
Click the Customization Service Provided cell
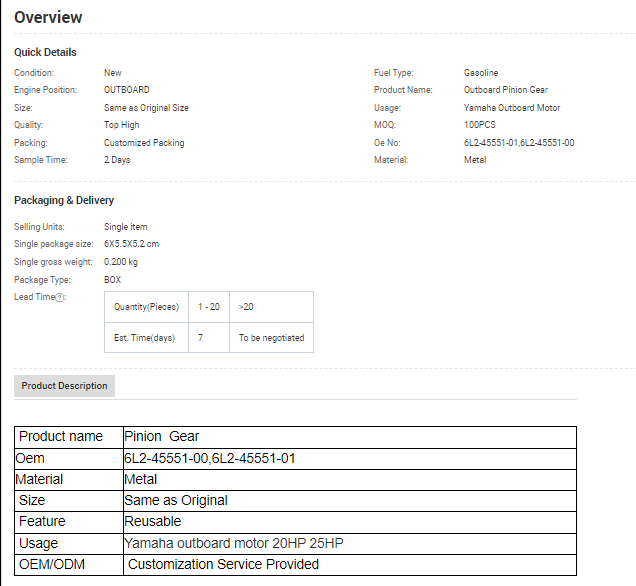[223, 564]
